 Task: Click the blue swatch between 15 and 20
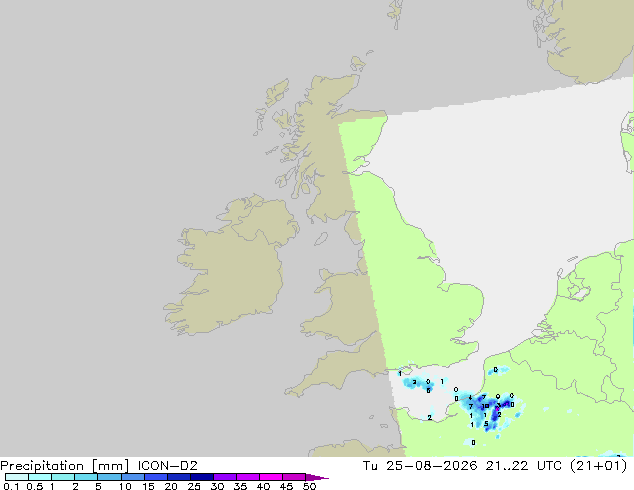point(156,477)
